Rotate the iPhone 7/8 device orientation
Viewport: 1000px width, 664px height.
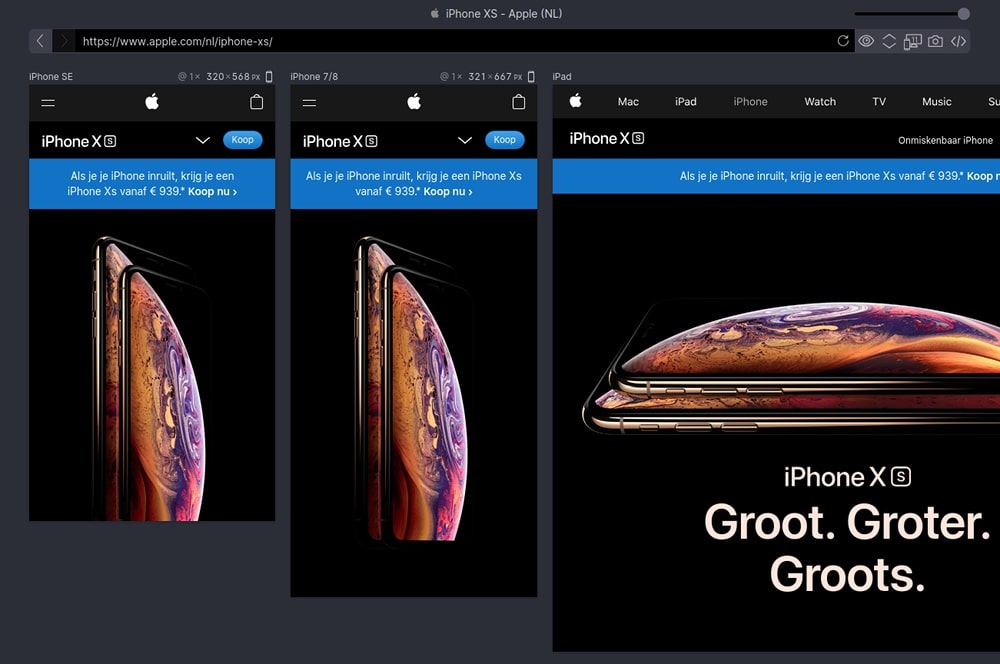[531, 77]
